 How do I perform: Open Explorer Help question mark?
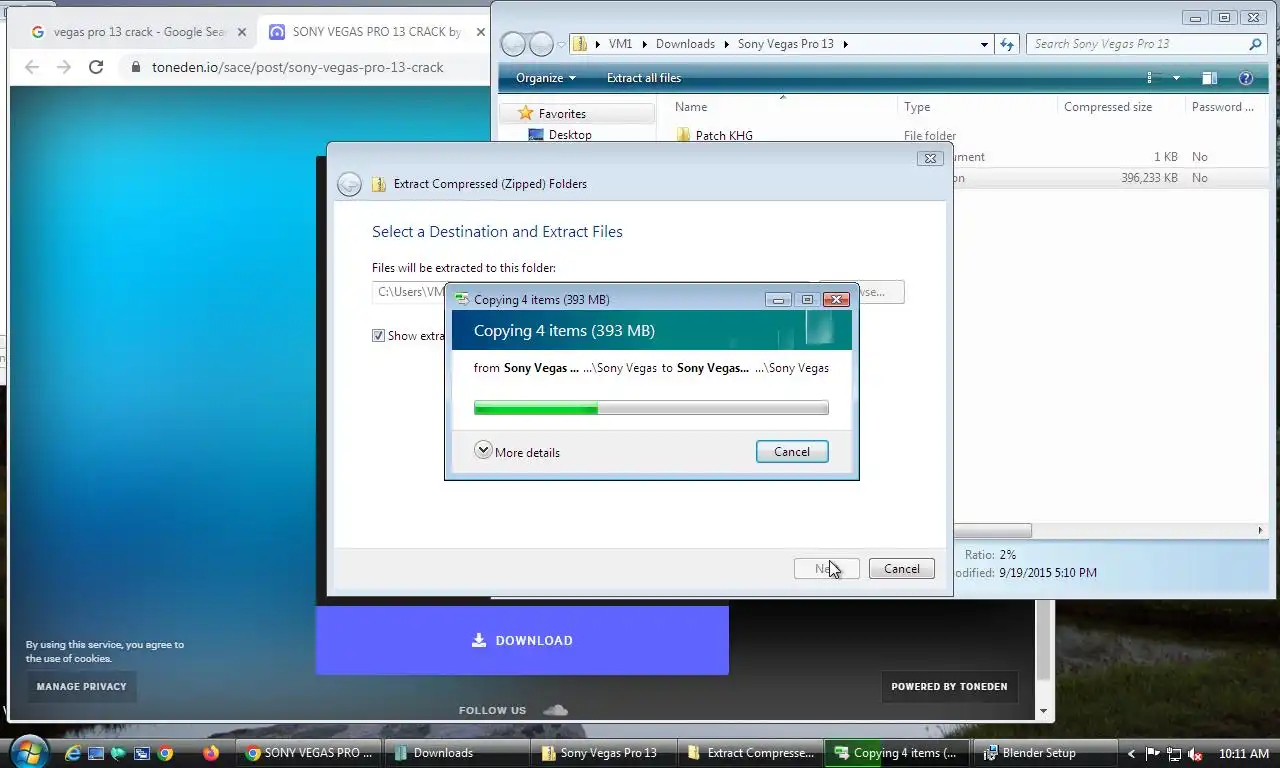point(1246,78)
